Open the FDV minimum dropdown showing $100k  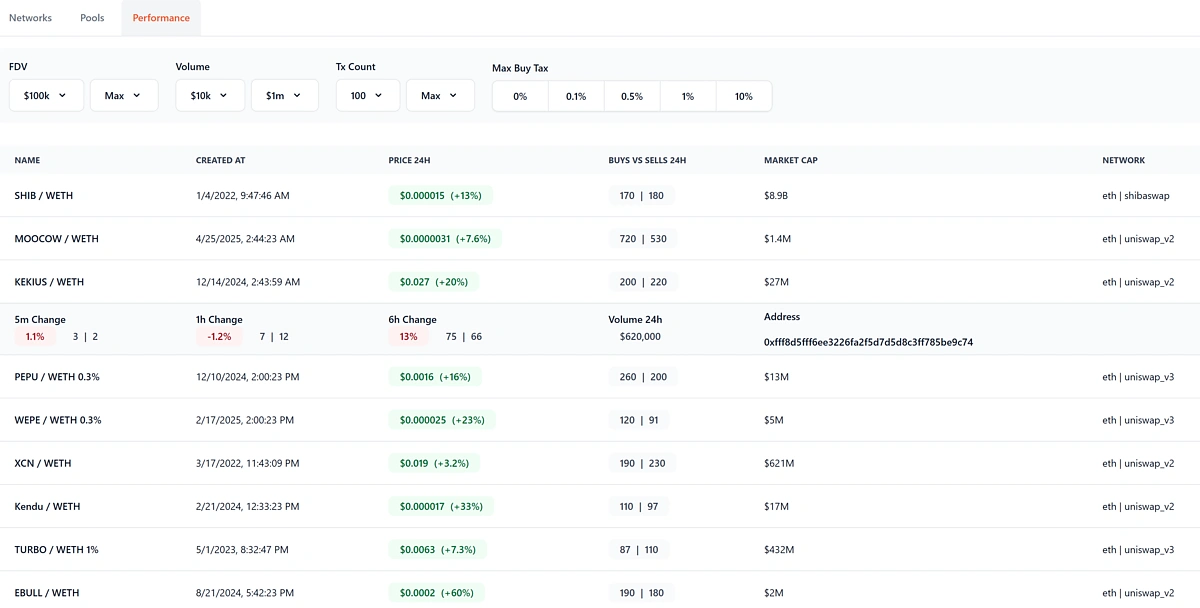pyautogui.click(x=45, y=95)
